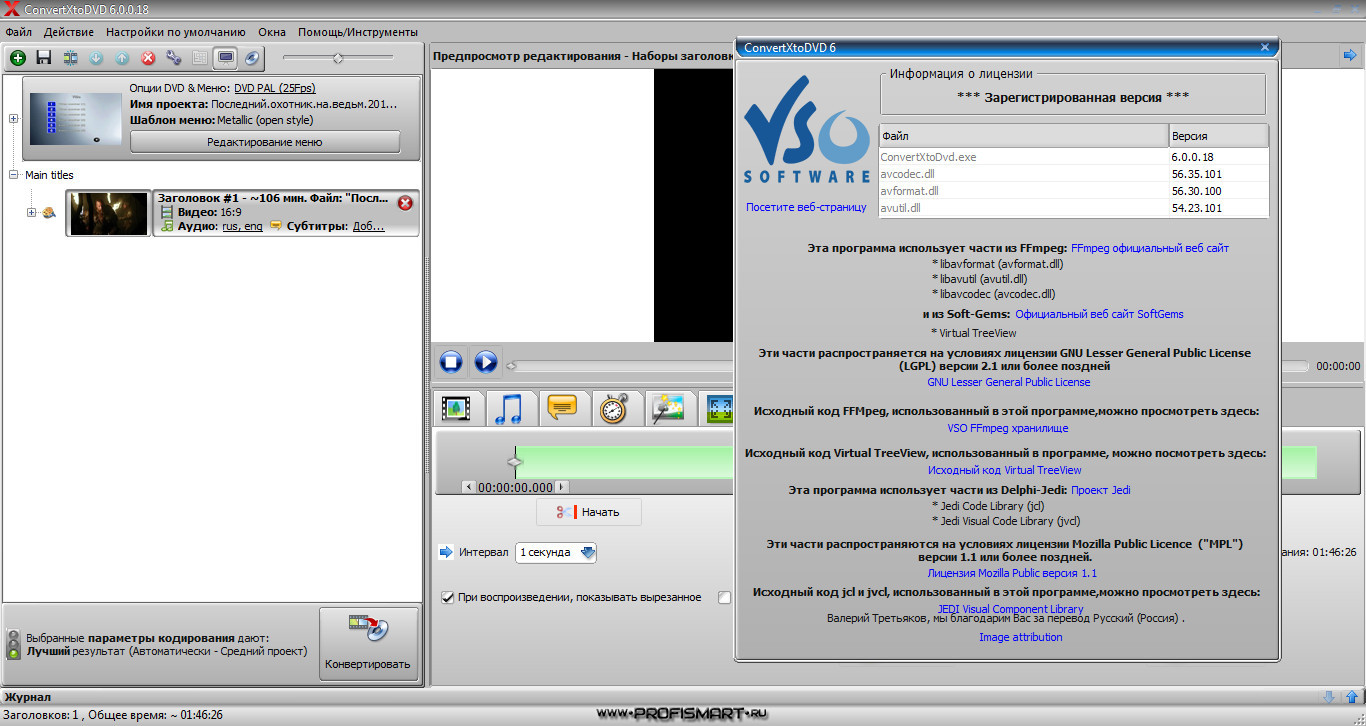Expand the Заголовок #1 title node
Image resolution: width=1366 pixels, height=726 pixels.
tap(32, 213)
